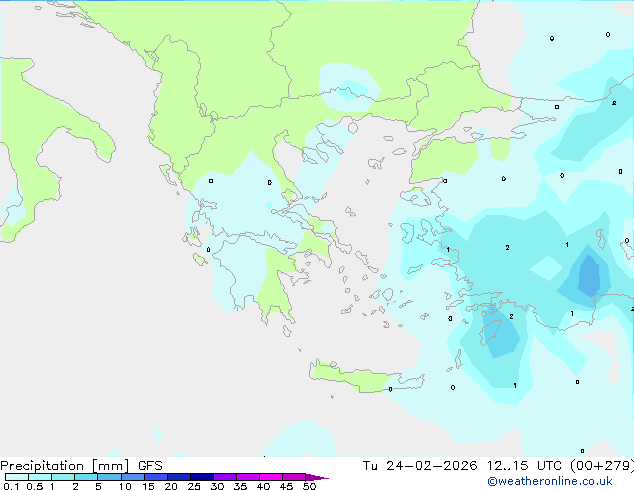Click the "Precipitation" title text
This screenshot has height=490, width=634.
42,466
